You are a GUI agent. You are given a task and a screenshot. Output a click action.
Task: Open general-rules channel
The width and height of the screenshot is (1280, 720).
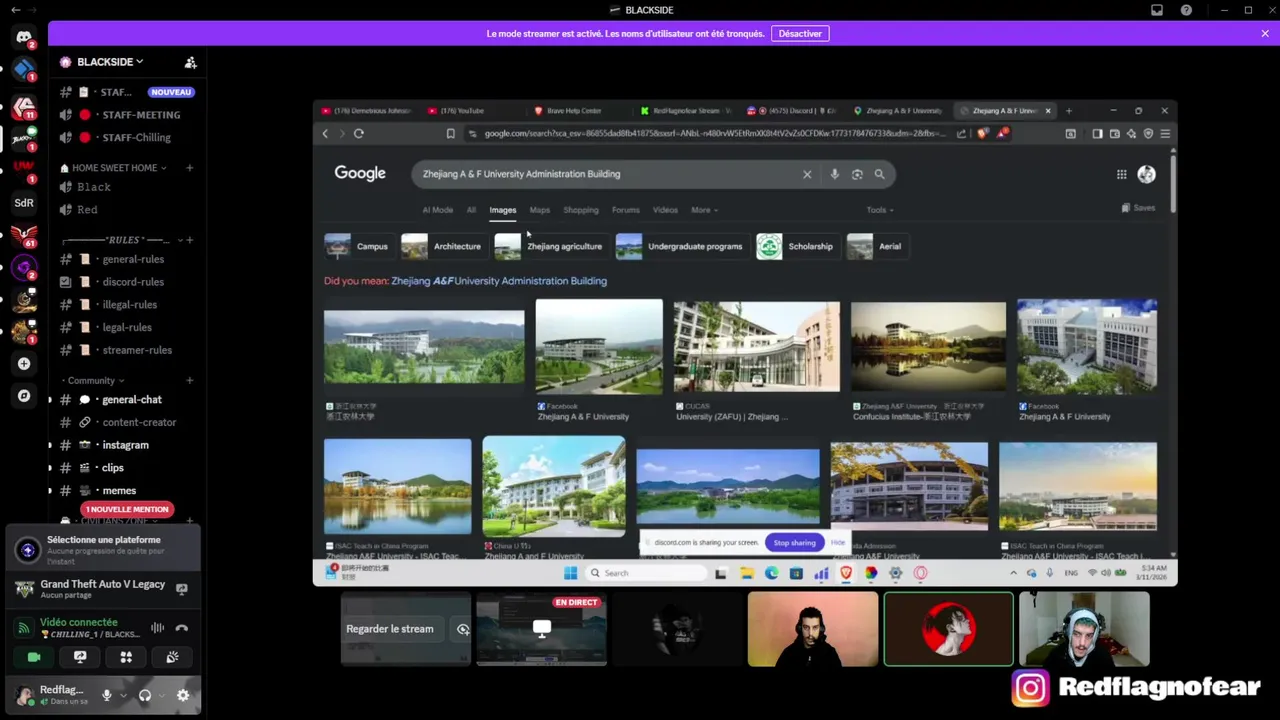[x=130, y=259]
